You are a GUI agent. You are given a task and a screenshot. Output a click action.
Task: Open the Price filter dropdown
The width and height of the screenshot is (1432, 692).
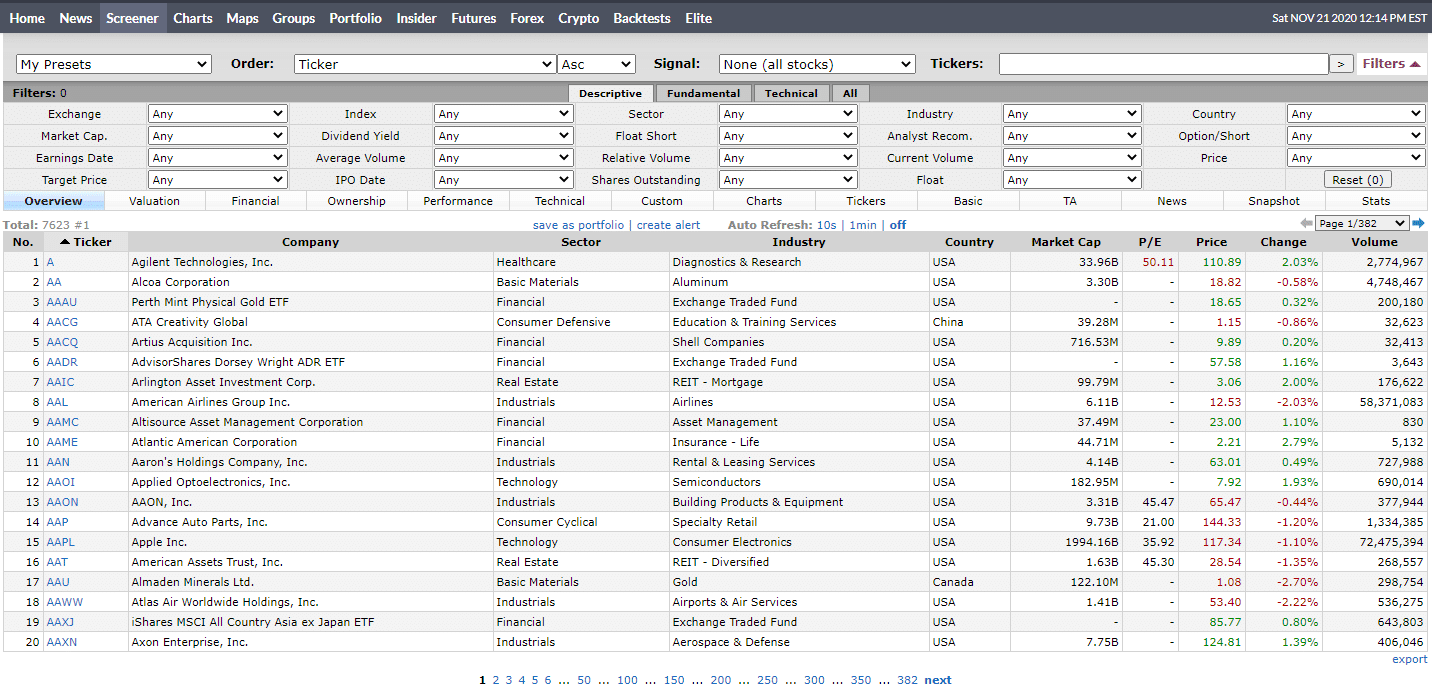tap(1356, 158)
